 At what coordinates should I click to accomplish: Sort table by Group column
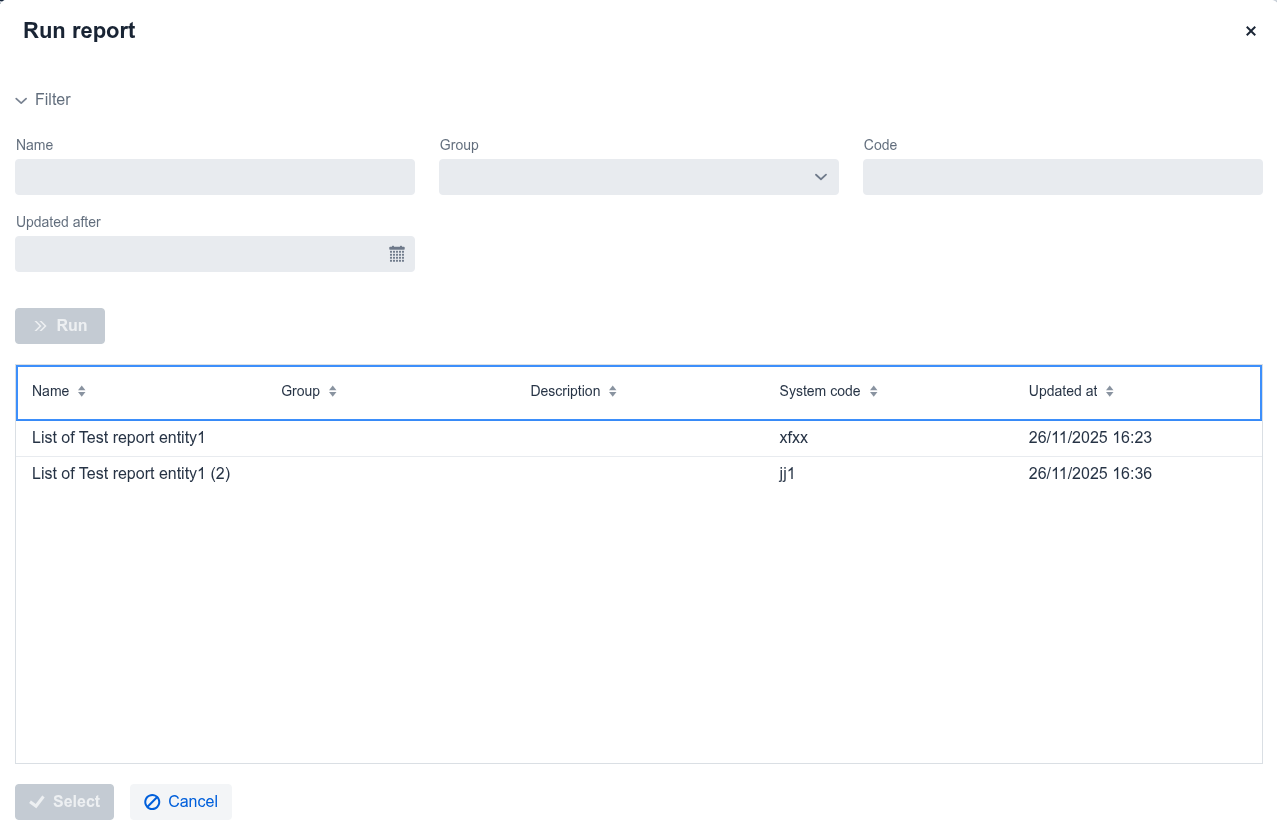tap(332, 391)
